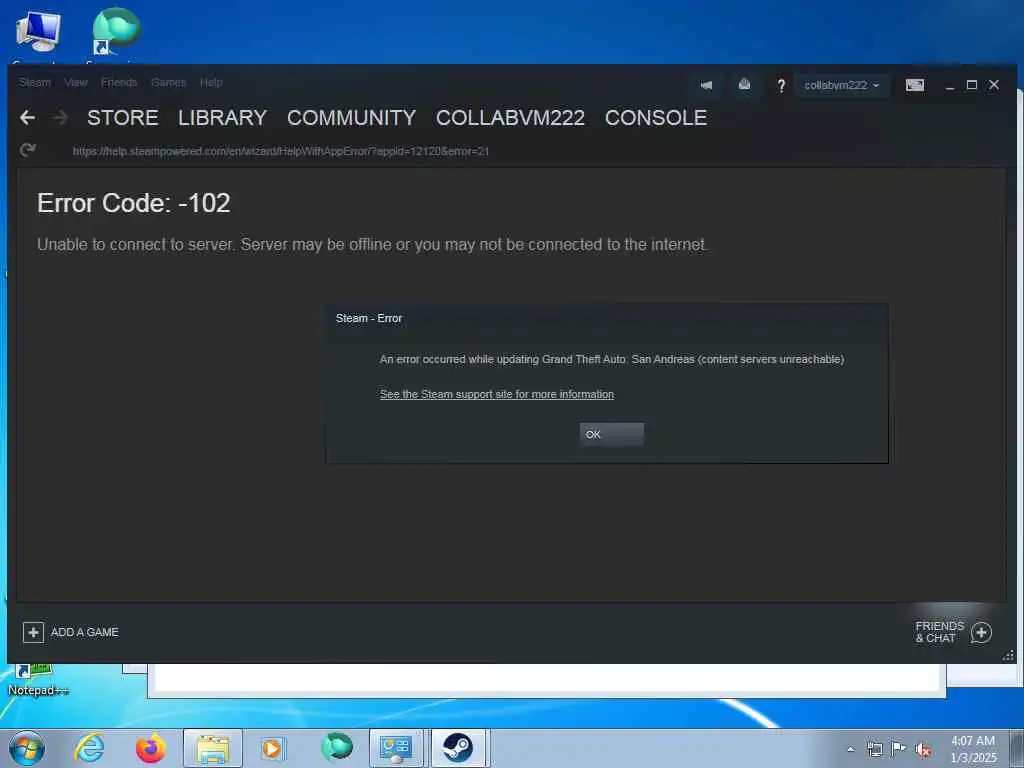
Task: Click the Add a Game plus icon
Action: (x=33, y=632)
